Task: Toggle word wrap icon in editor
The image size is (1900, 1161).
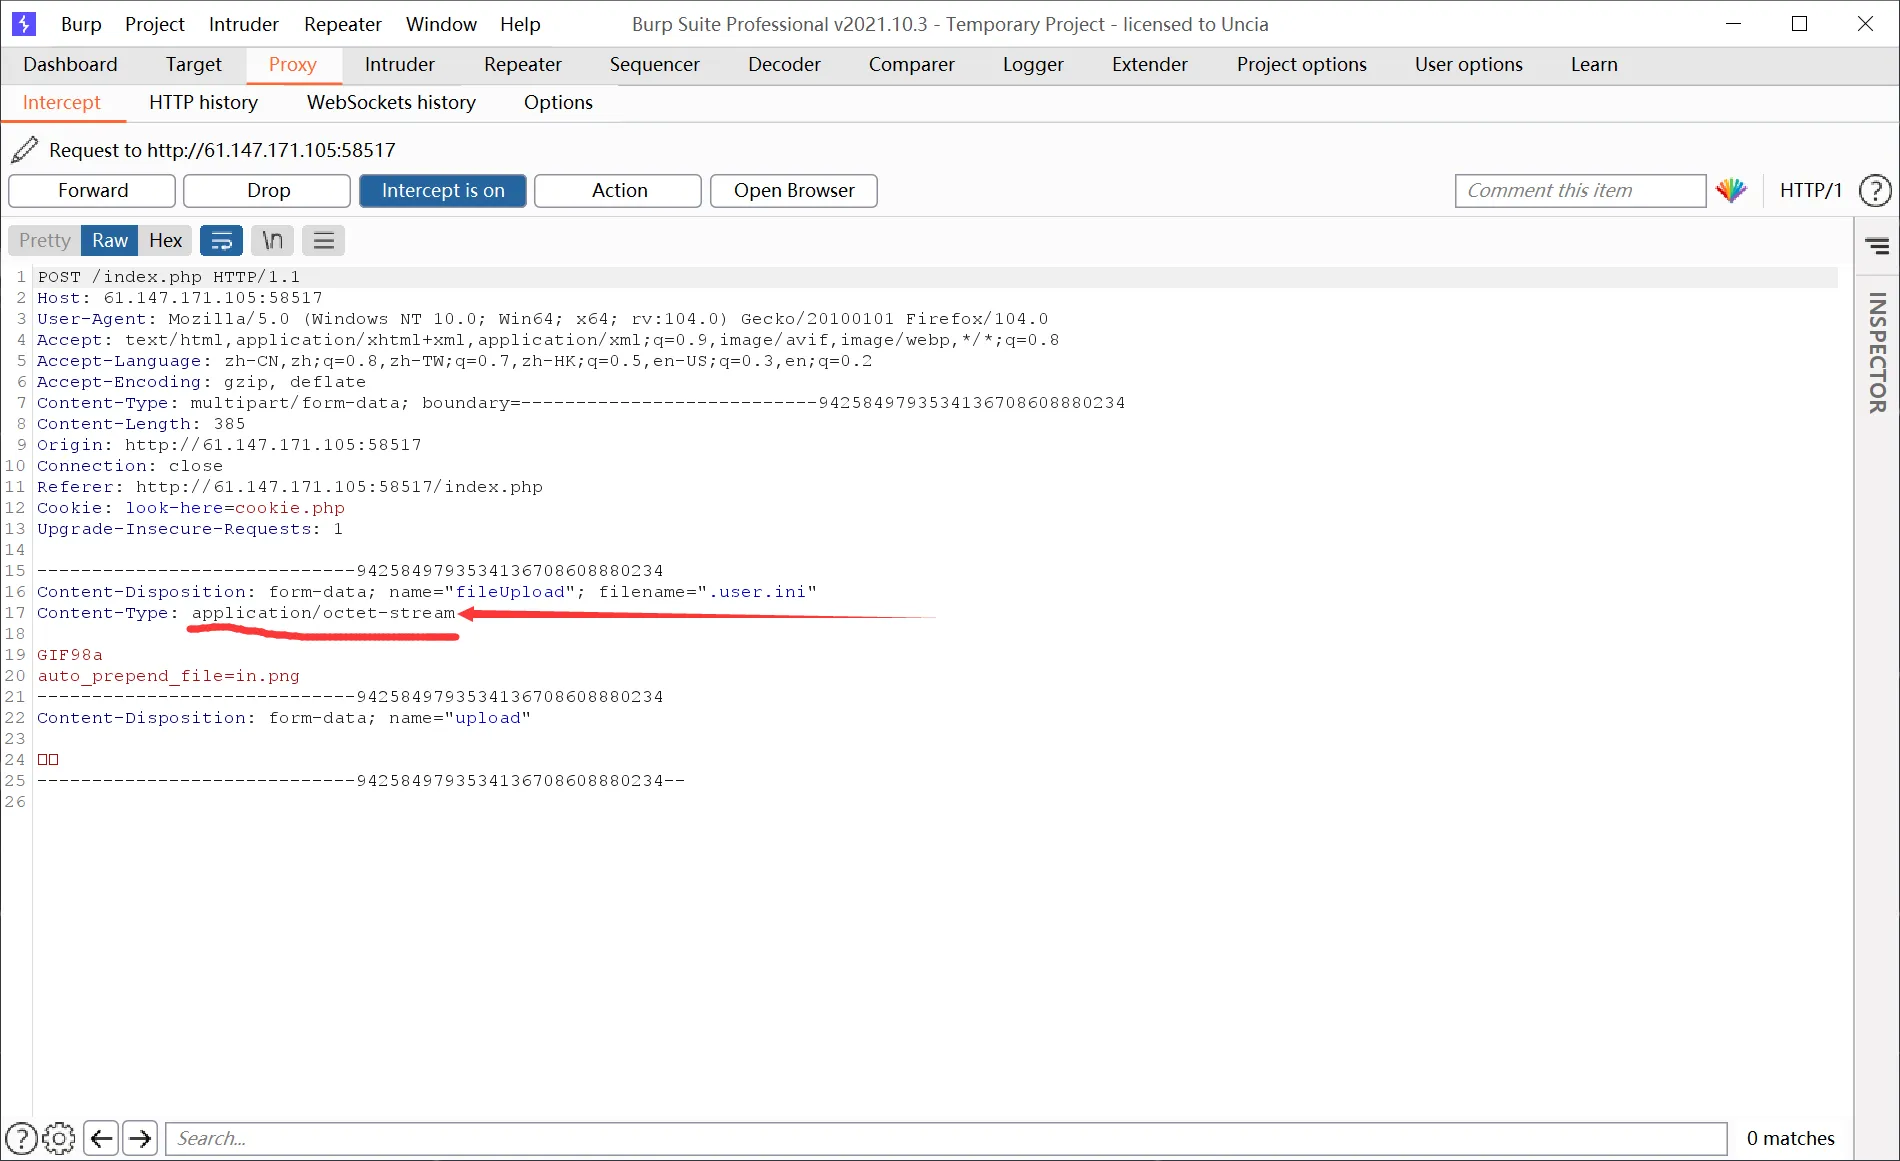Action: [x=222, y=240]
